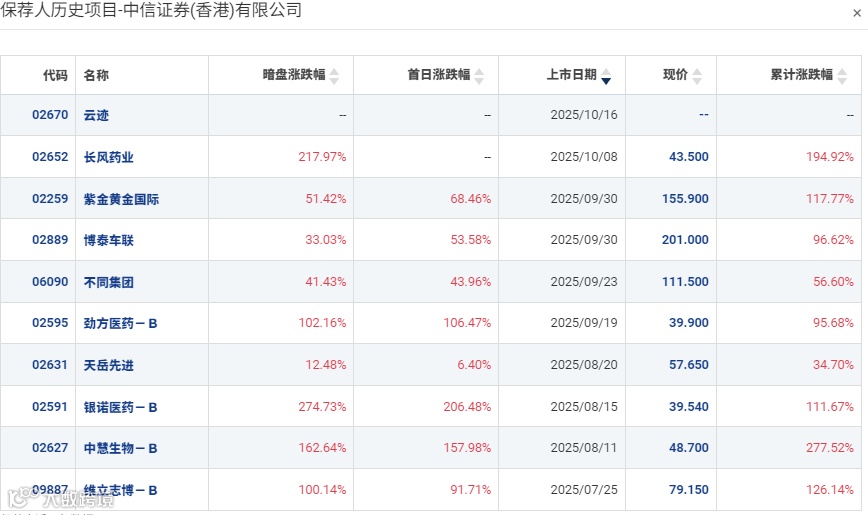This screenshot has height=515, width=868.
Task: Select cumulative gain 126.14%
Action: click(830, 490)
